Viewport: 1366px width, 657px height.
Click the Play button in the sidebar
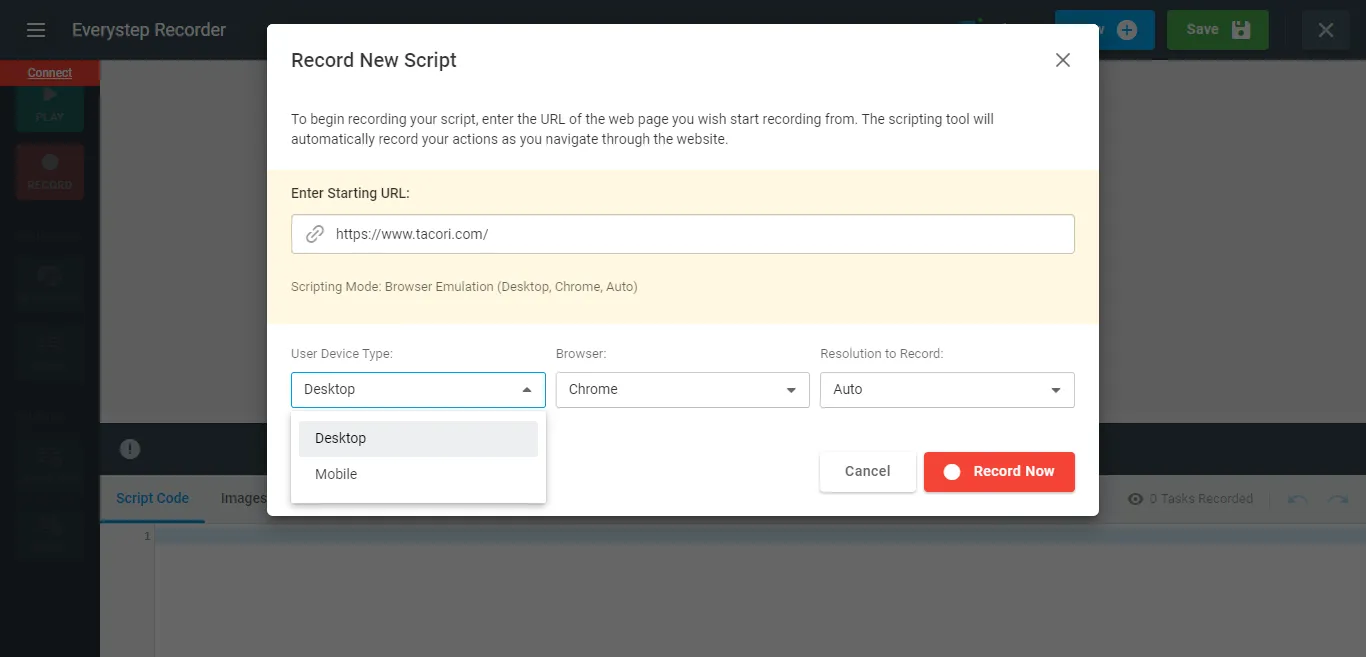(x=50, y=104)
